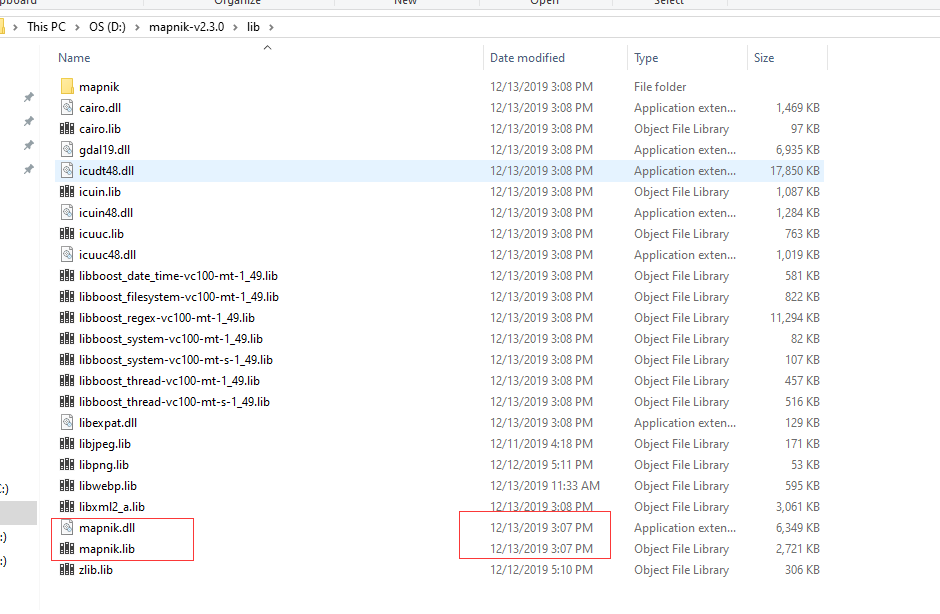The height and width of the screenshot is (614, 940).
Task: Navigate to This PC via breadcrumb
Action: [46, 26]
